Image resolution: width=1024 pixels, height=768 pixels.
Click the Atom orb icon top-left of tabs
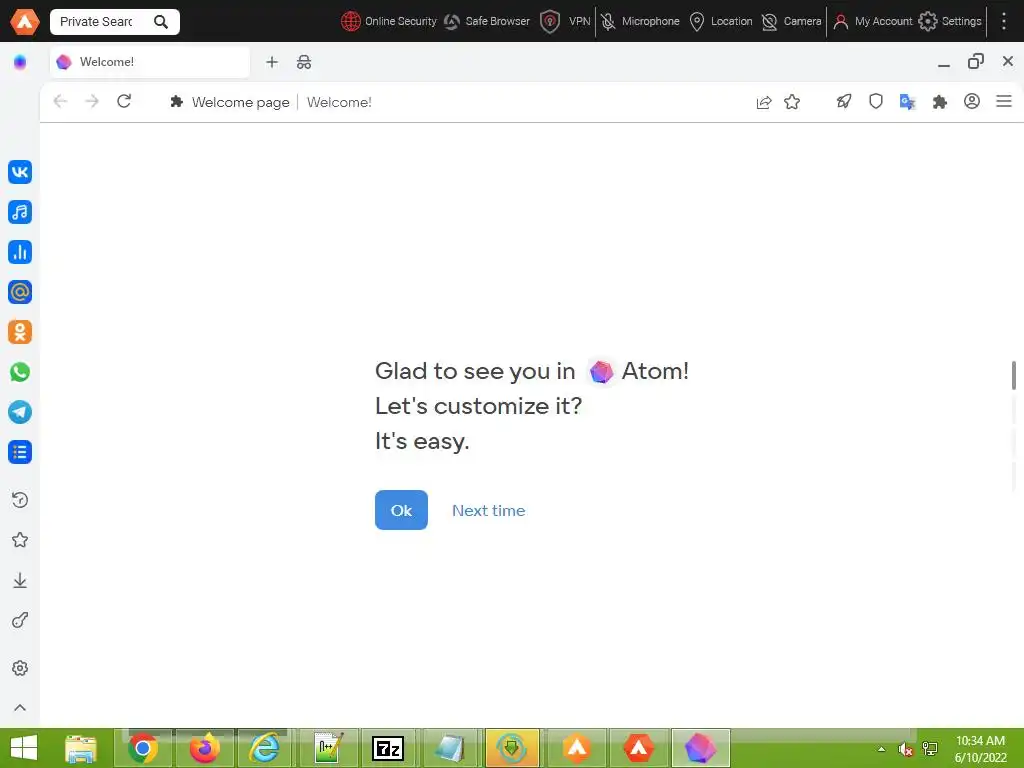(x=20, y=62)
